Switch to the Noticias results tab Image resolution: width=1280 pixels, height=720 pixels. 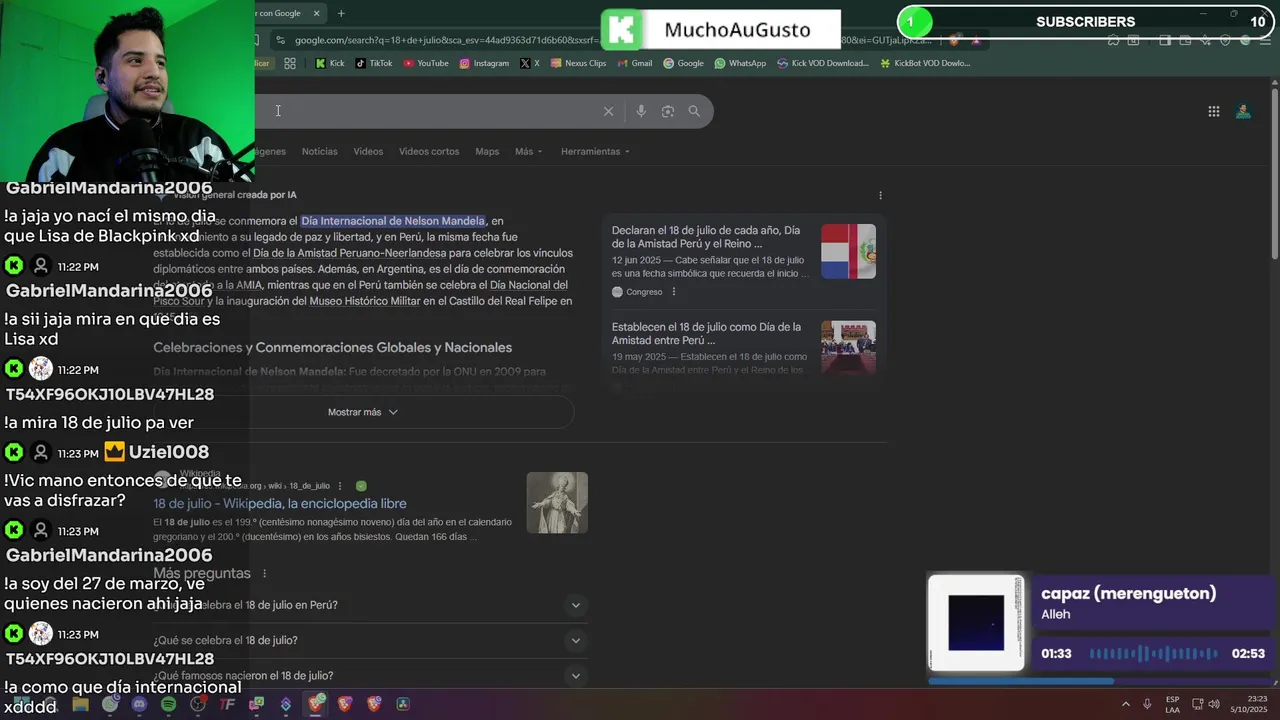[x=320, y=152]
